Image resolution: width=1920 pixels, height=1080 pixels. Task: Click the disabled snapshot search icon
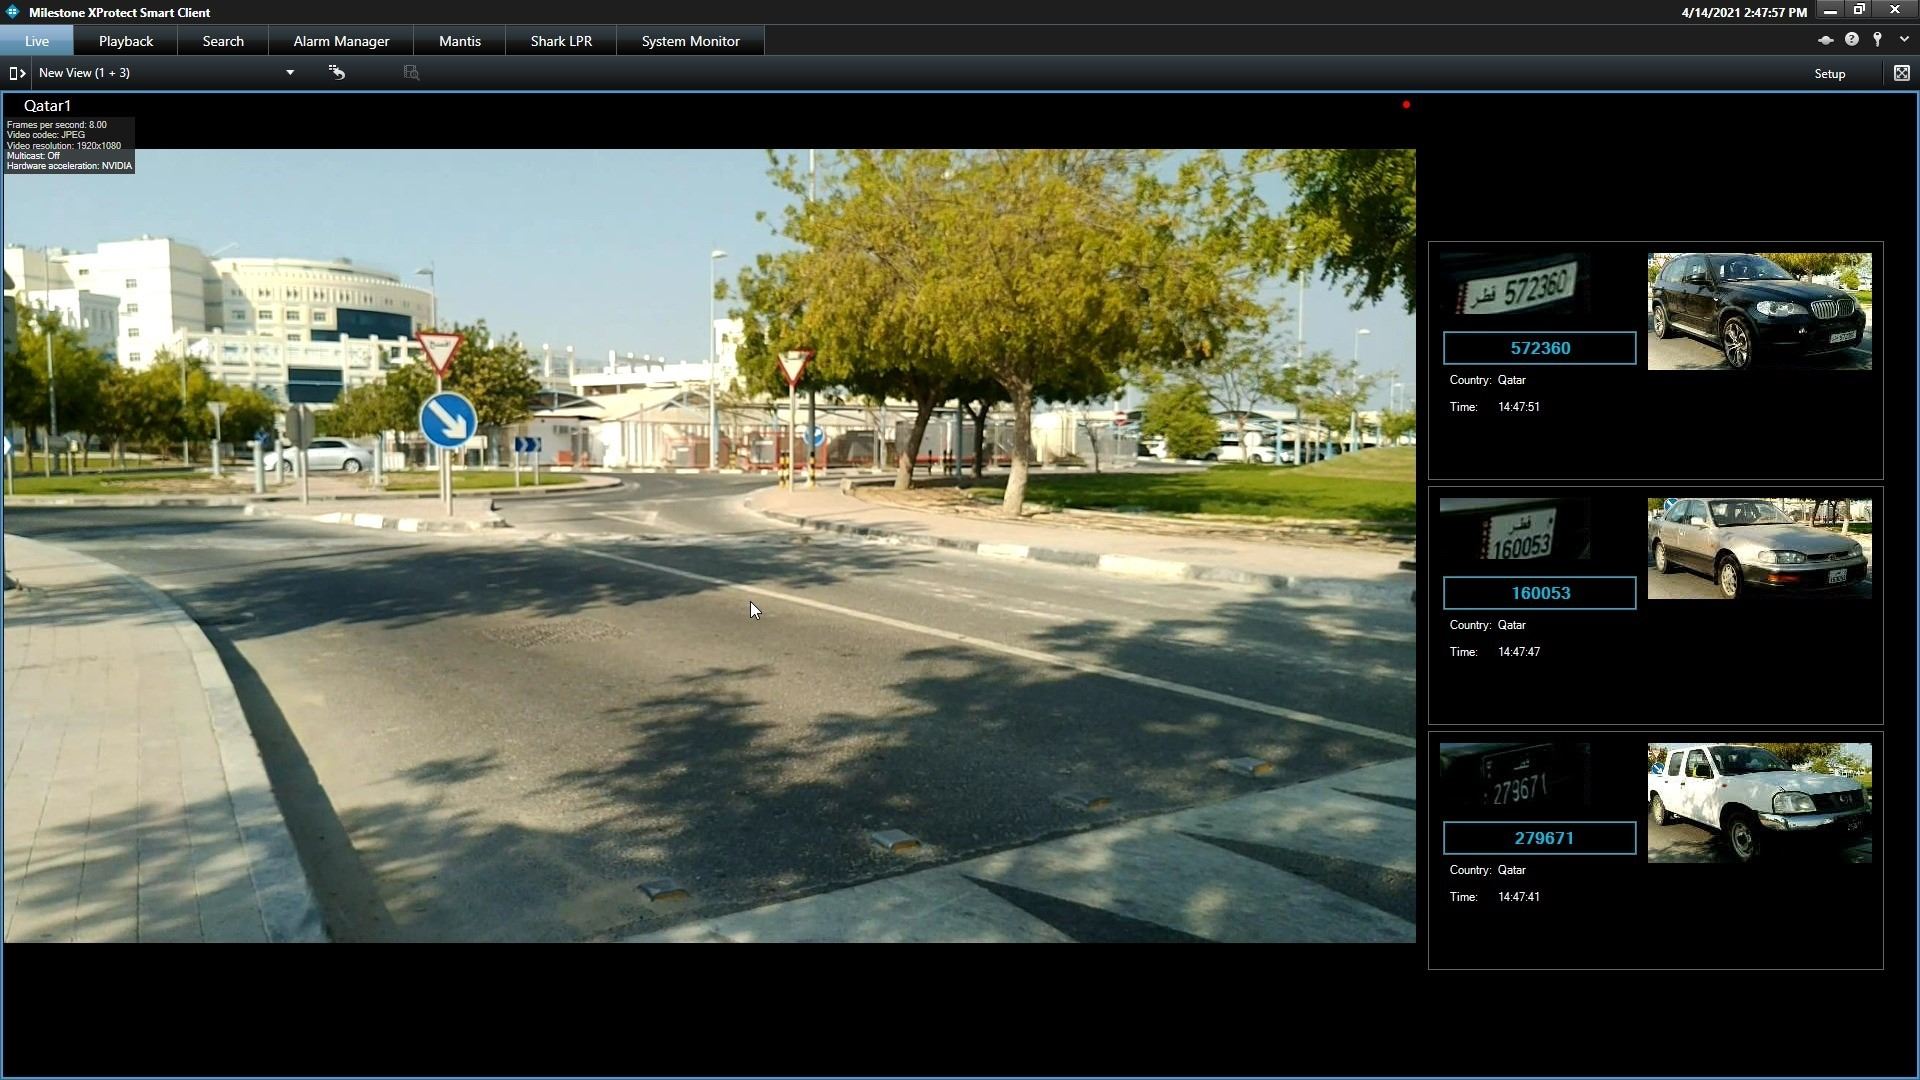point(411,73)
